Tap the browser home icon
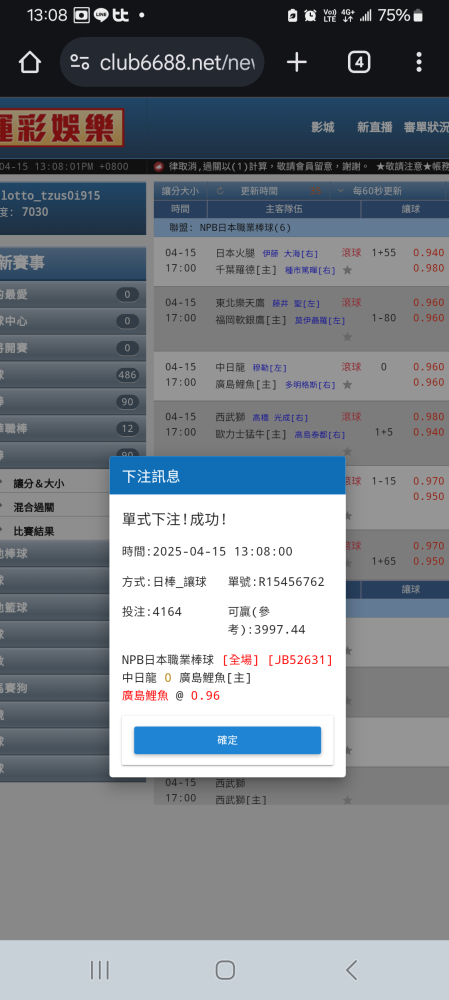449x1000 pixels. click(29, 62)
